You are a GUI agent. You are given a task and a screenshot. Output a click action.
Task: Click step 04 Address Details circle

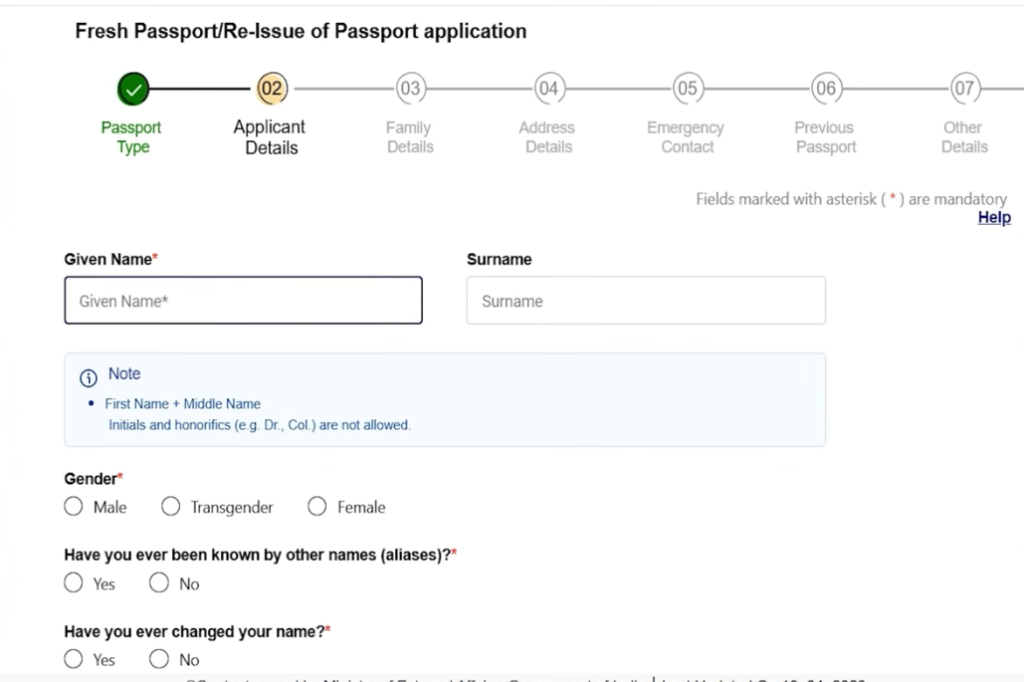coord(548,89)
